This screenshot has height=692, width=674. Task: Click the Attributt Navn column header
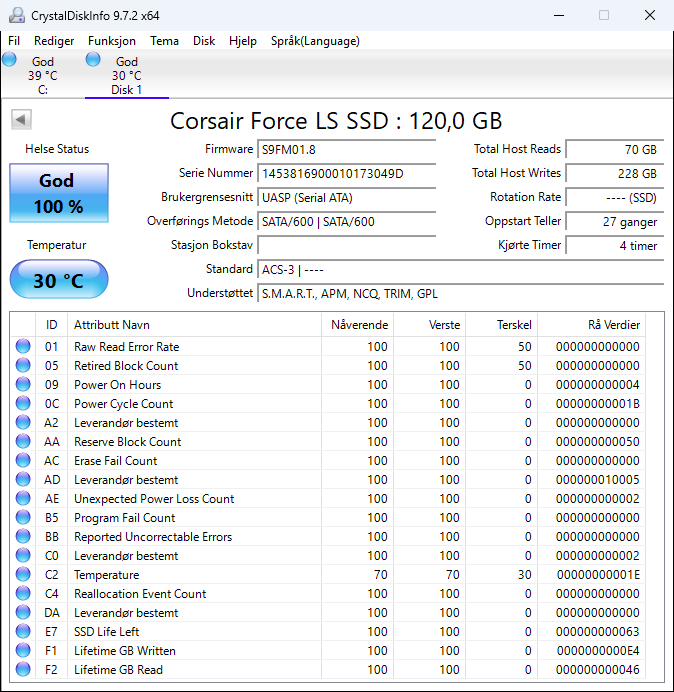(x=195, y=325)
